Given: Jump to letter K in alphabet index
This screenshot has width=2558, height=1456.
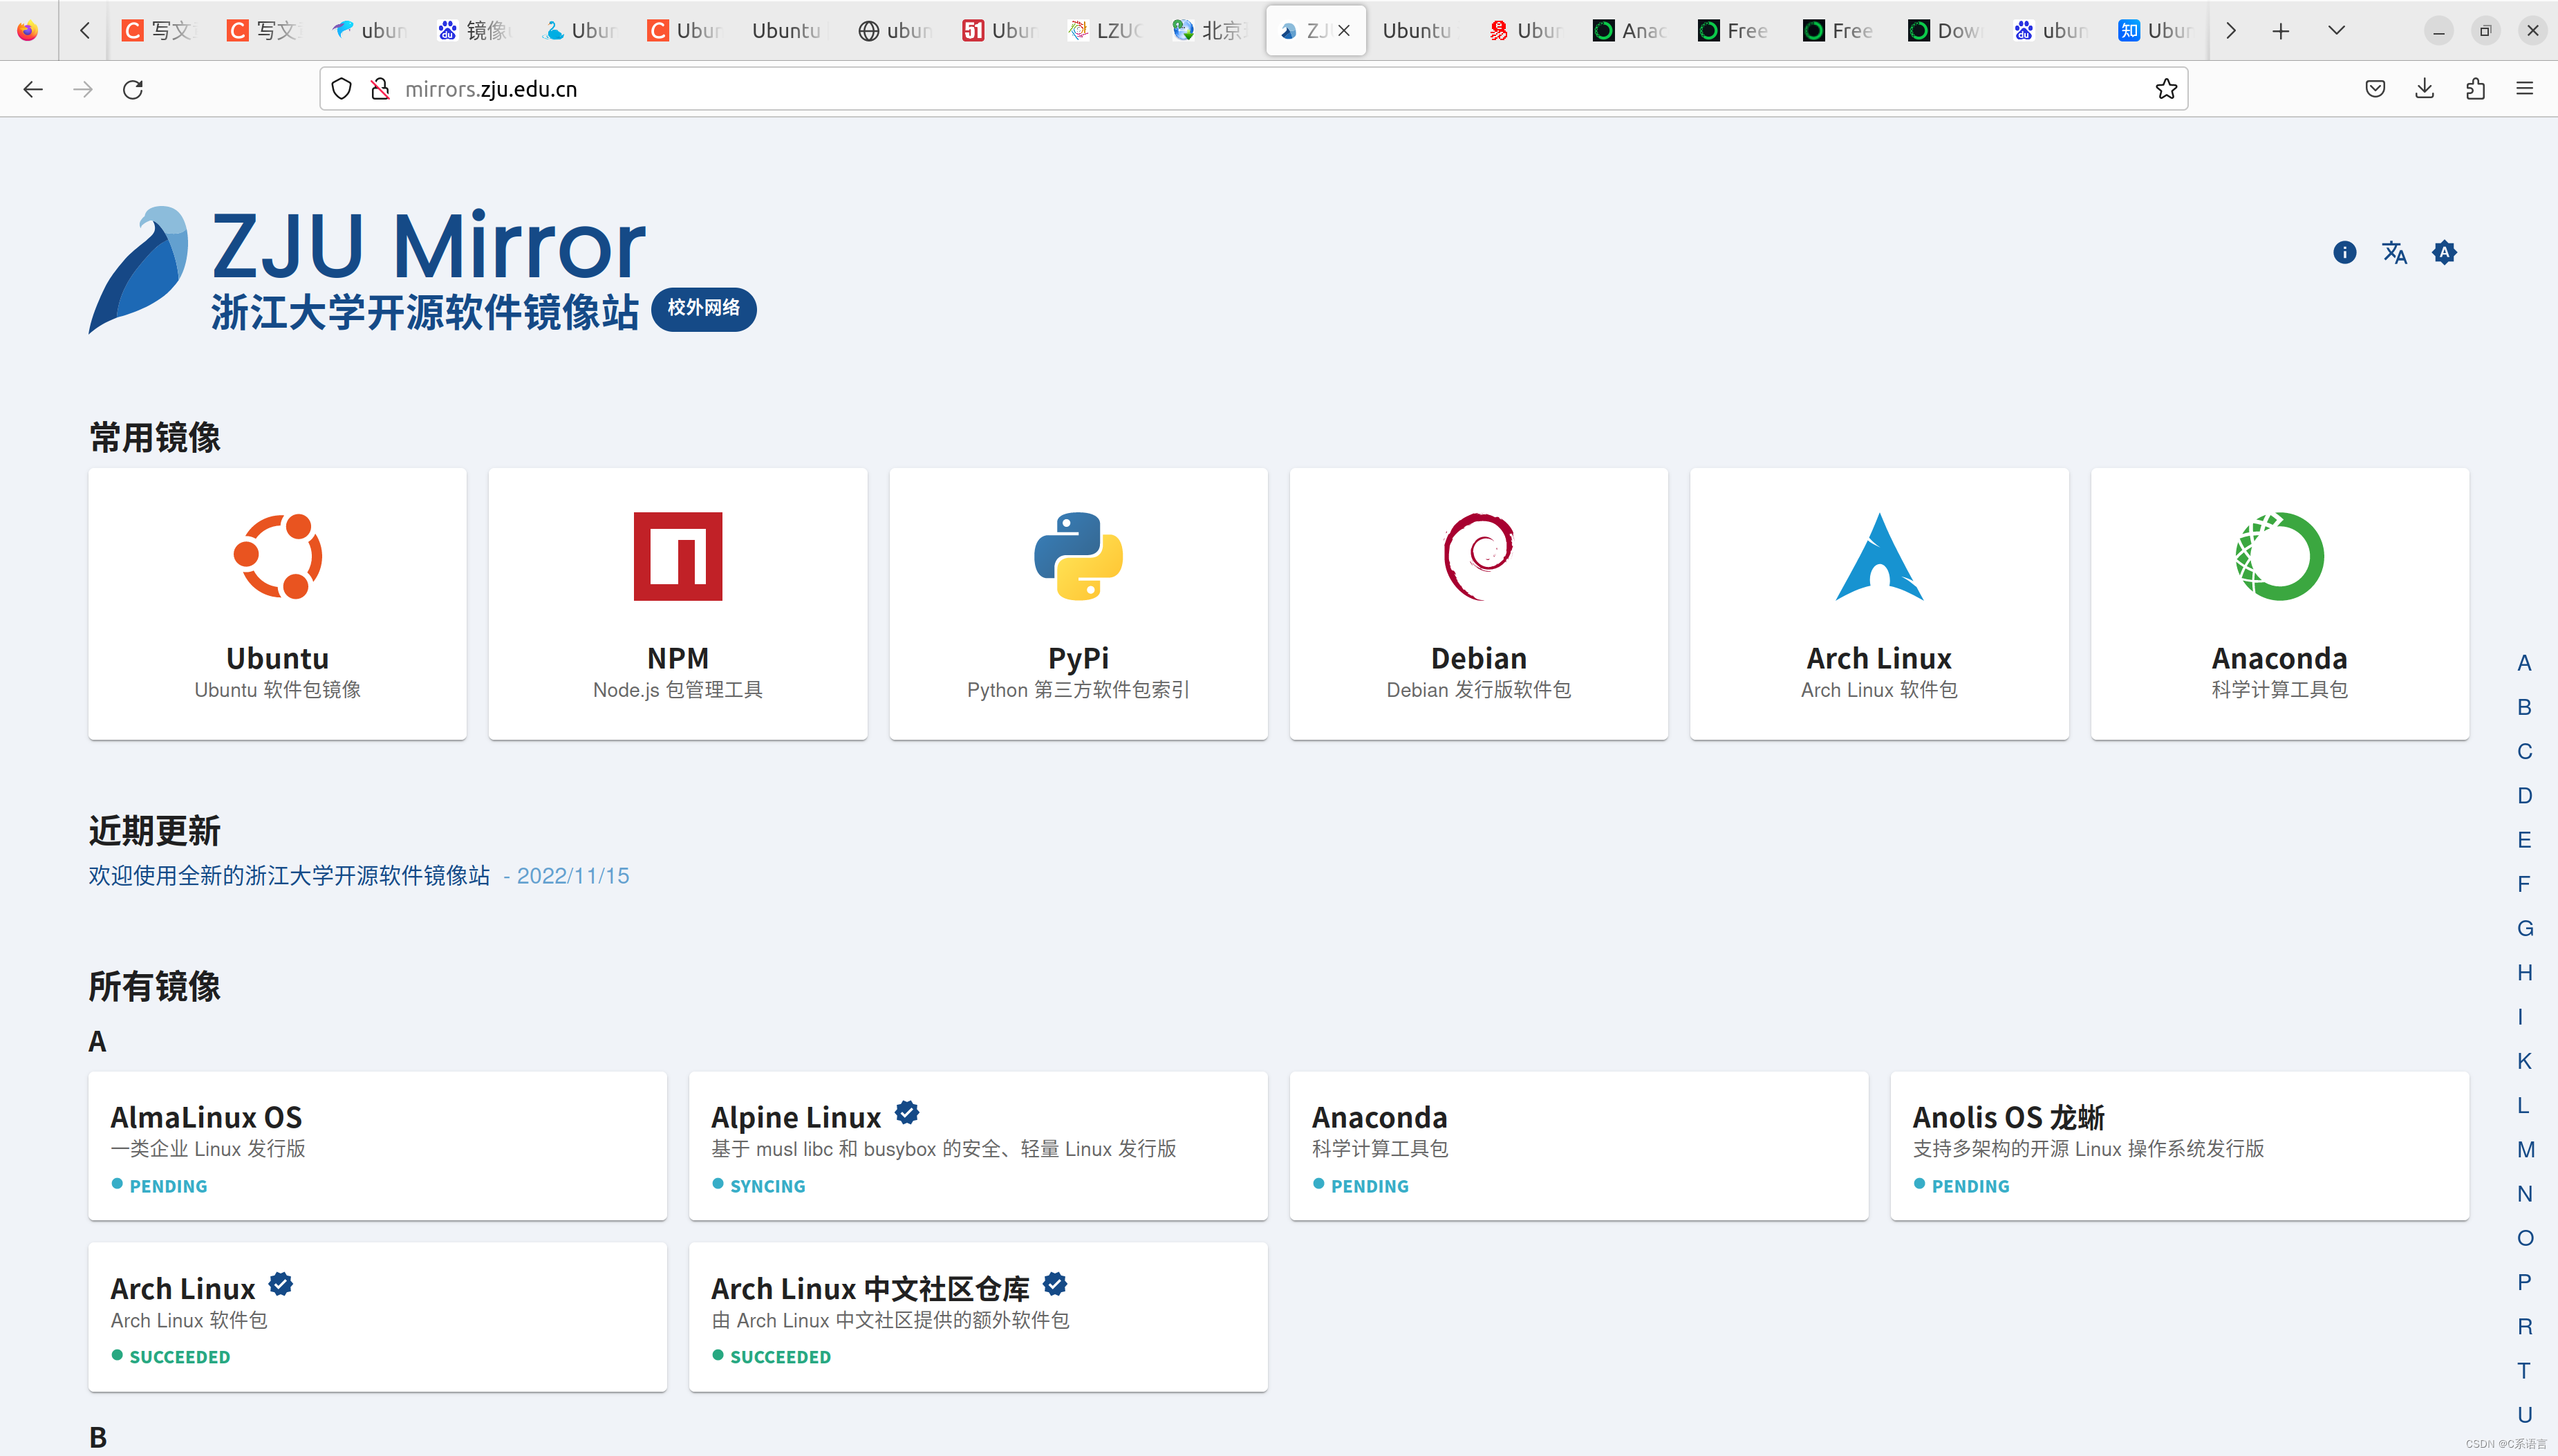Looking at the screenshot, I should (x=2524, y=1061).
